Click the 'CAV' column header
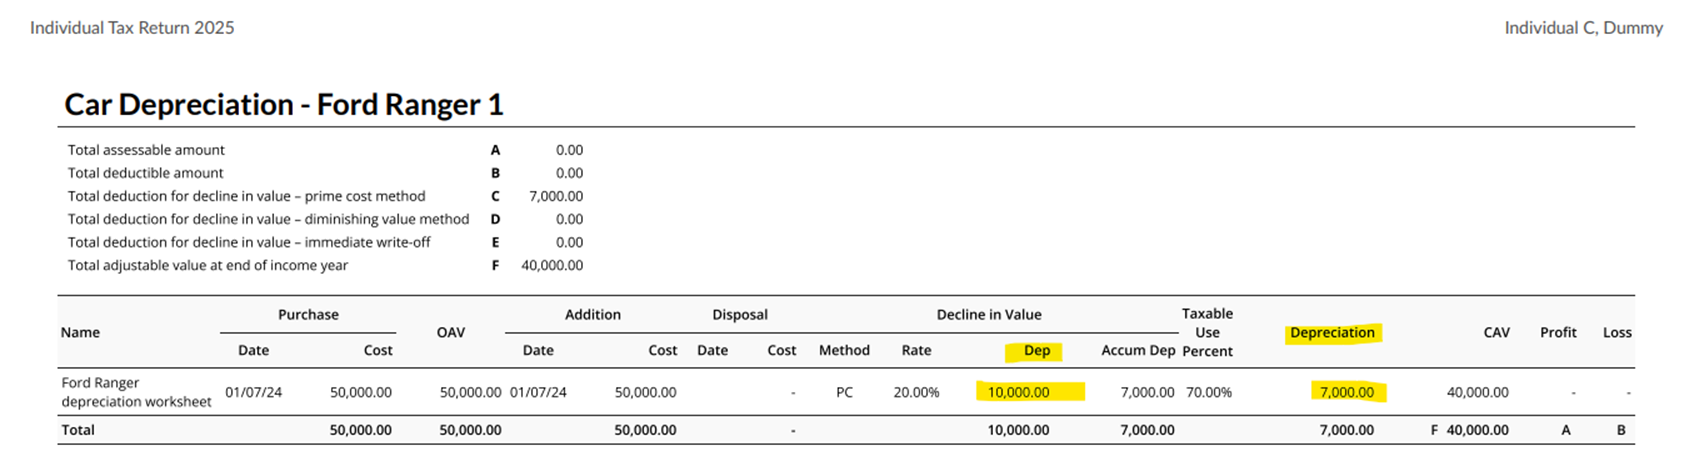The image size is (1694, 471). click(1496, 332)
